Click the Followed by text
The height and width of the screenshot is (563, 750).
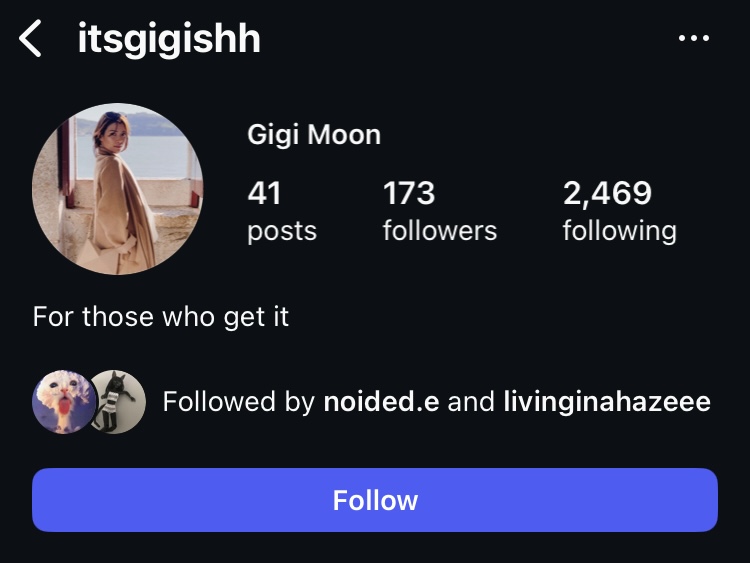[238, 401]
